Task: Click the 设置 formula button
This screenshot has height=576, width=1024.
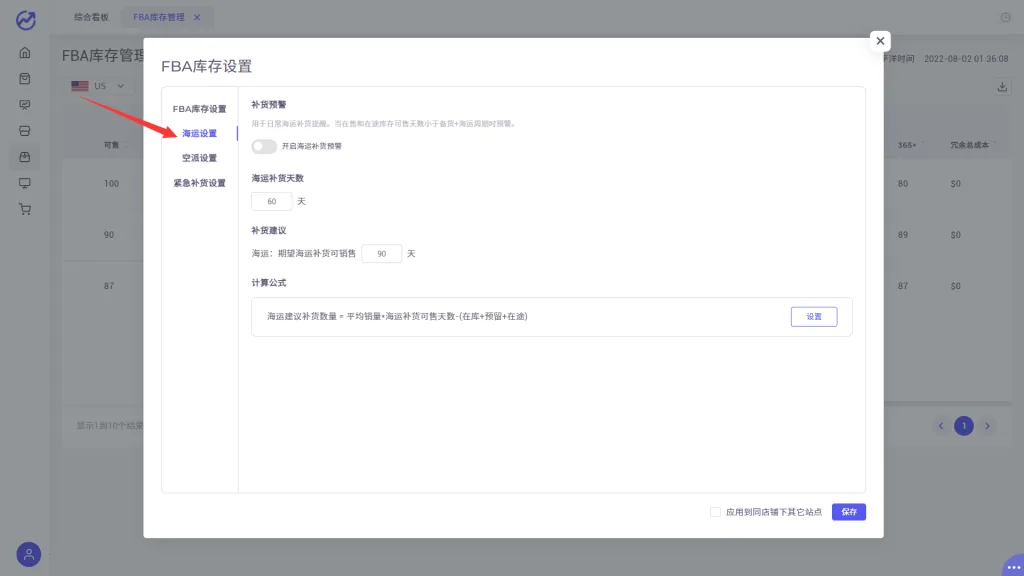Action: [814, 317]
